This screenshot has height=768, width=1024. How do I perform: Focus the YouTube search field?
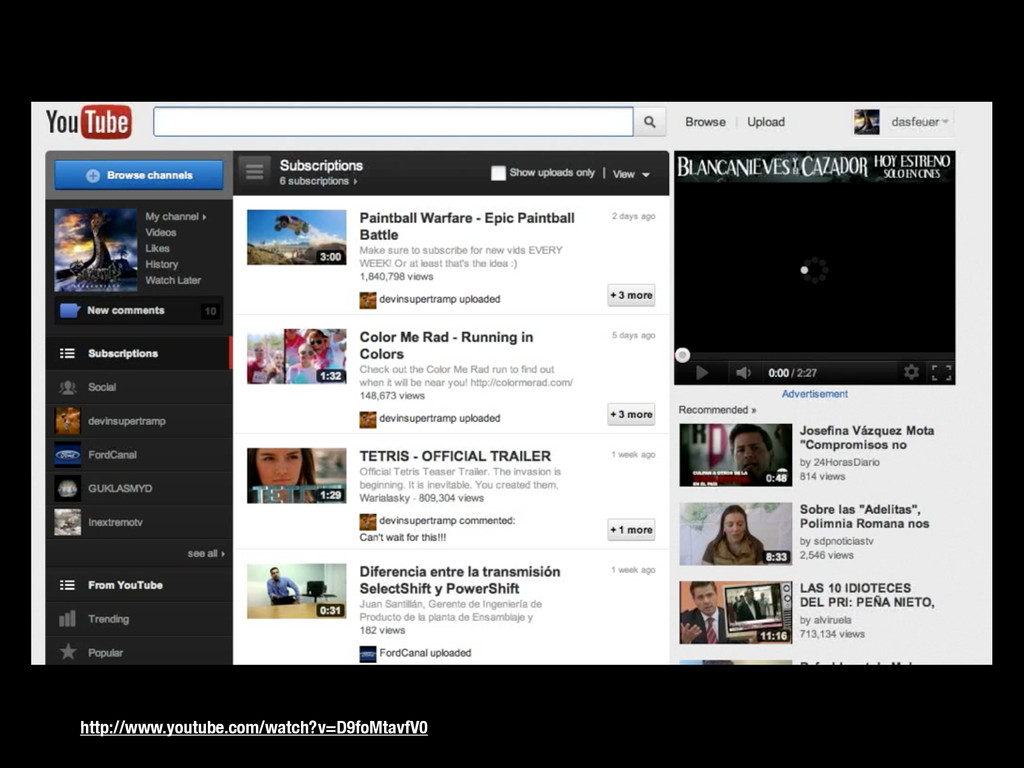[x=393, y=122]
